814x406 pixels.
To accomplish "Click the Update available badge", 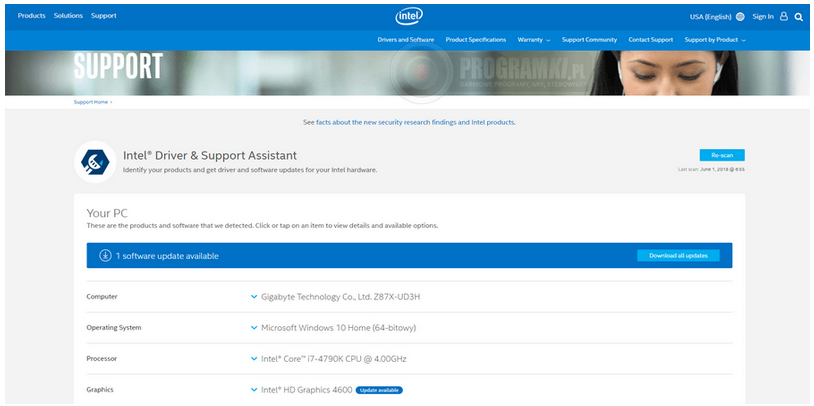I will (x=379, y=390).
